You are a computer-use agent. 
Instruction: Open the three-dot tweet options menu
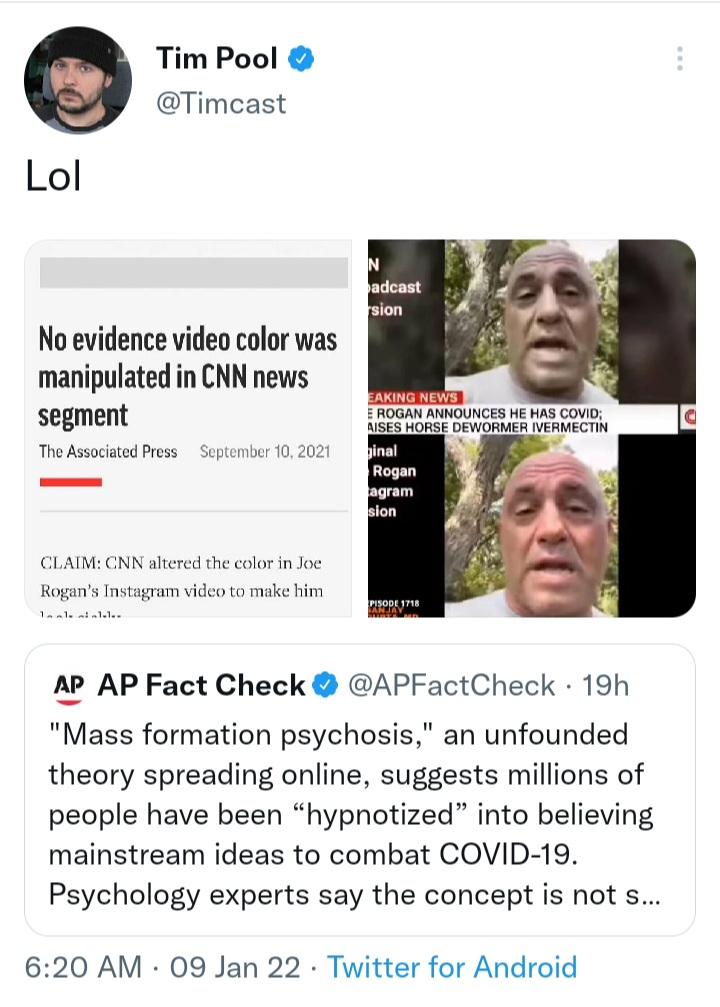[x=680, y=58]
